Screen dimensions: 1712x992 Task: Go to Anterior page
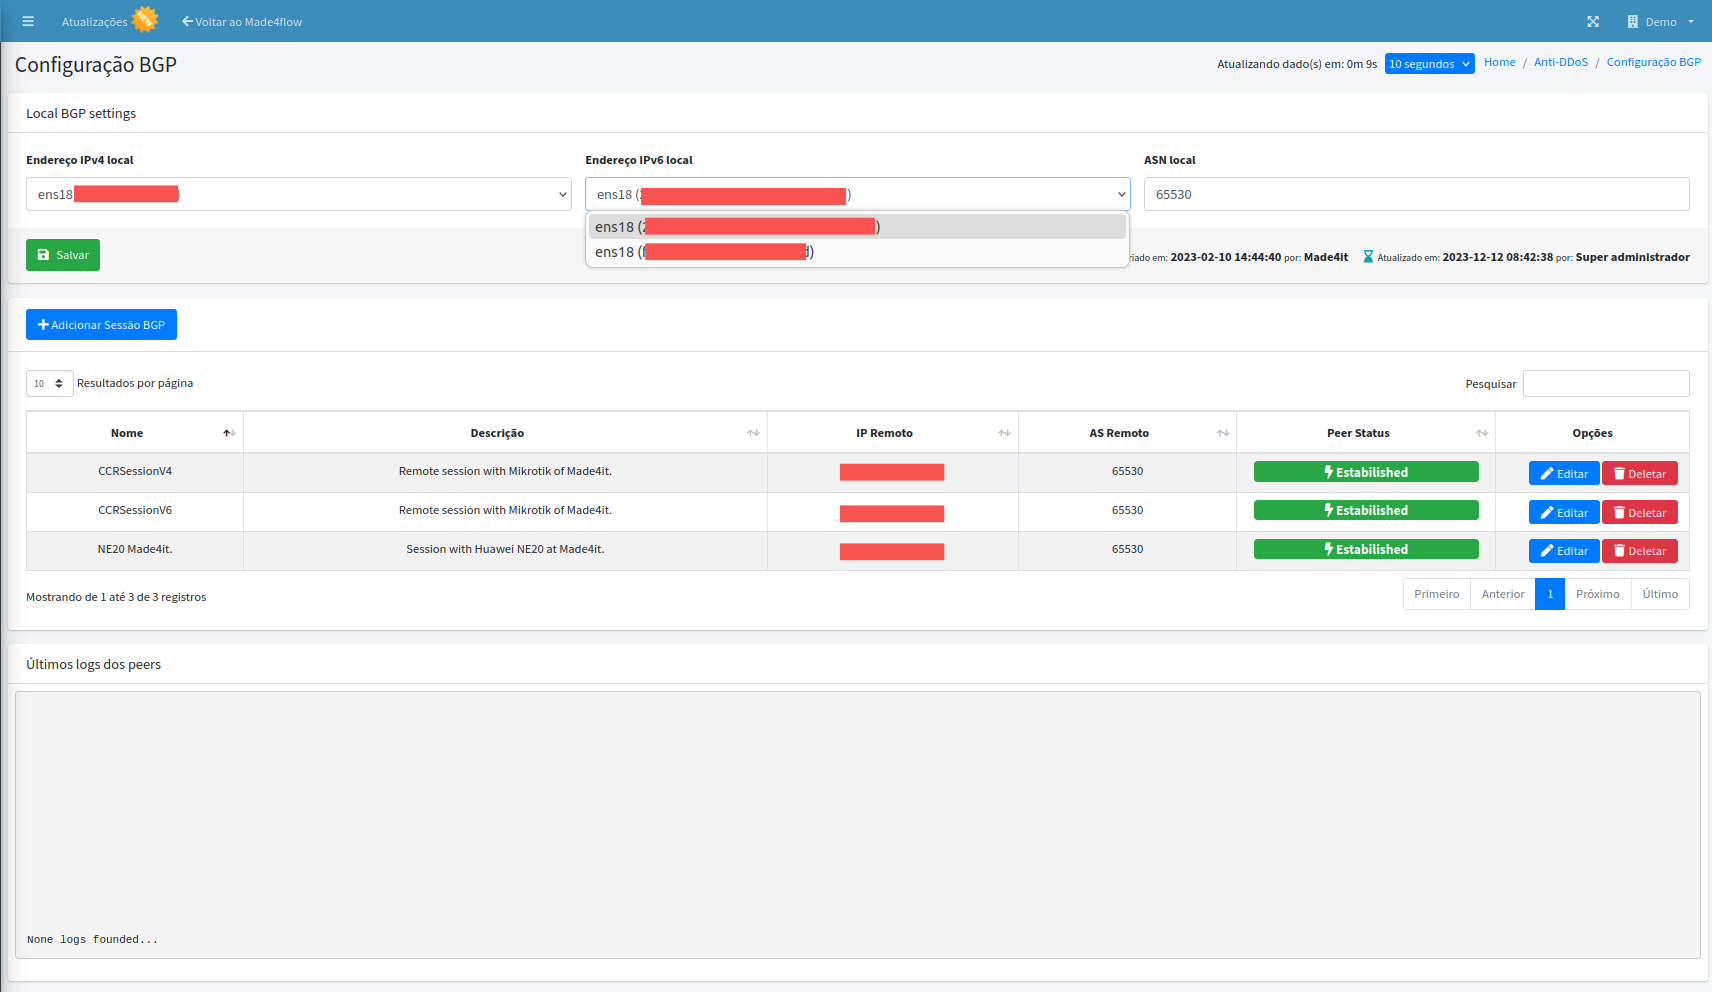[x=1503, y=594]
